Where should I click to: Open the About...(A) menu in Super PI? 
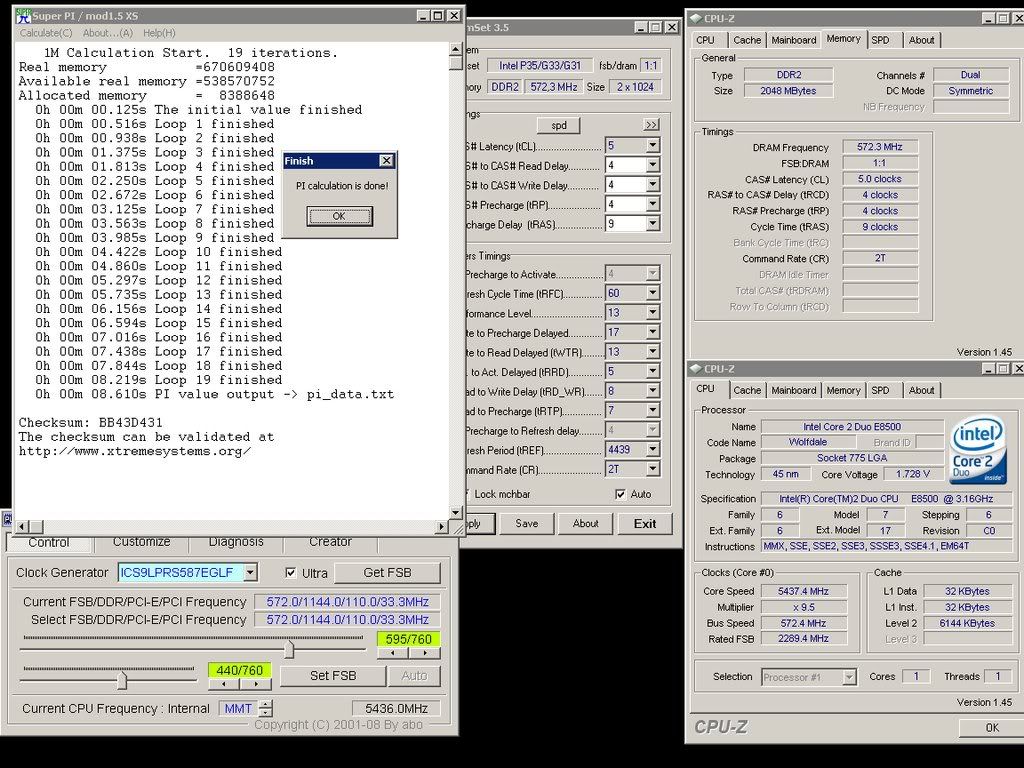pos(108,33)
